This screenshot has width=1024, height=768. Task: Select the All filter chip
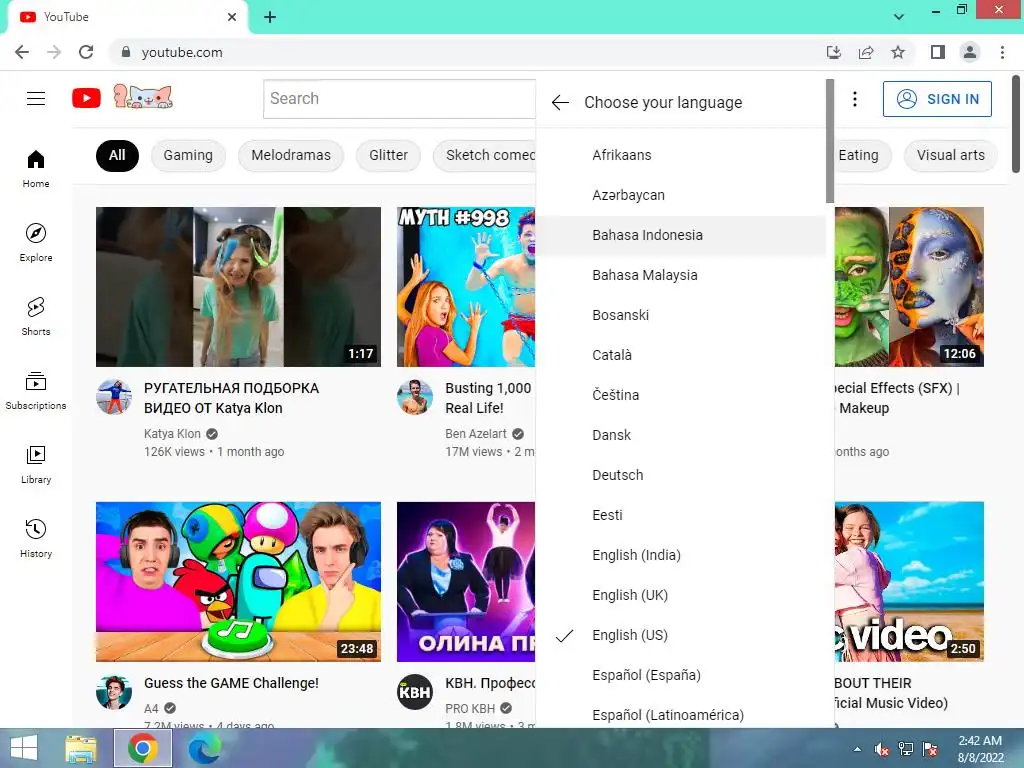118,155
